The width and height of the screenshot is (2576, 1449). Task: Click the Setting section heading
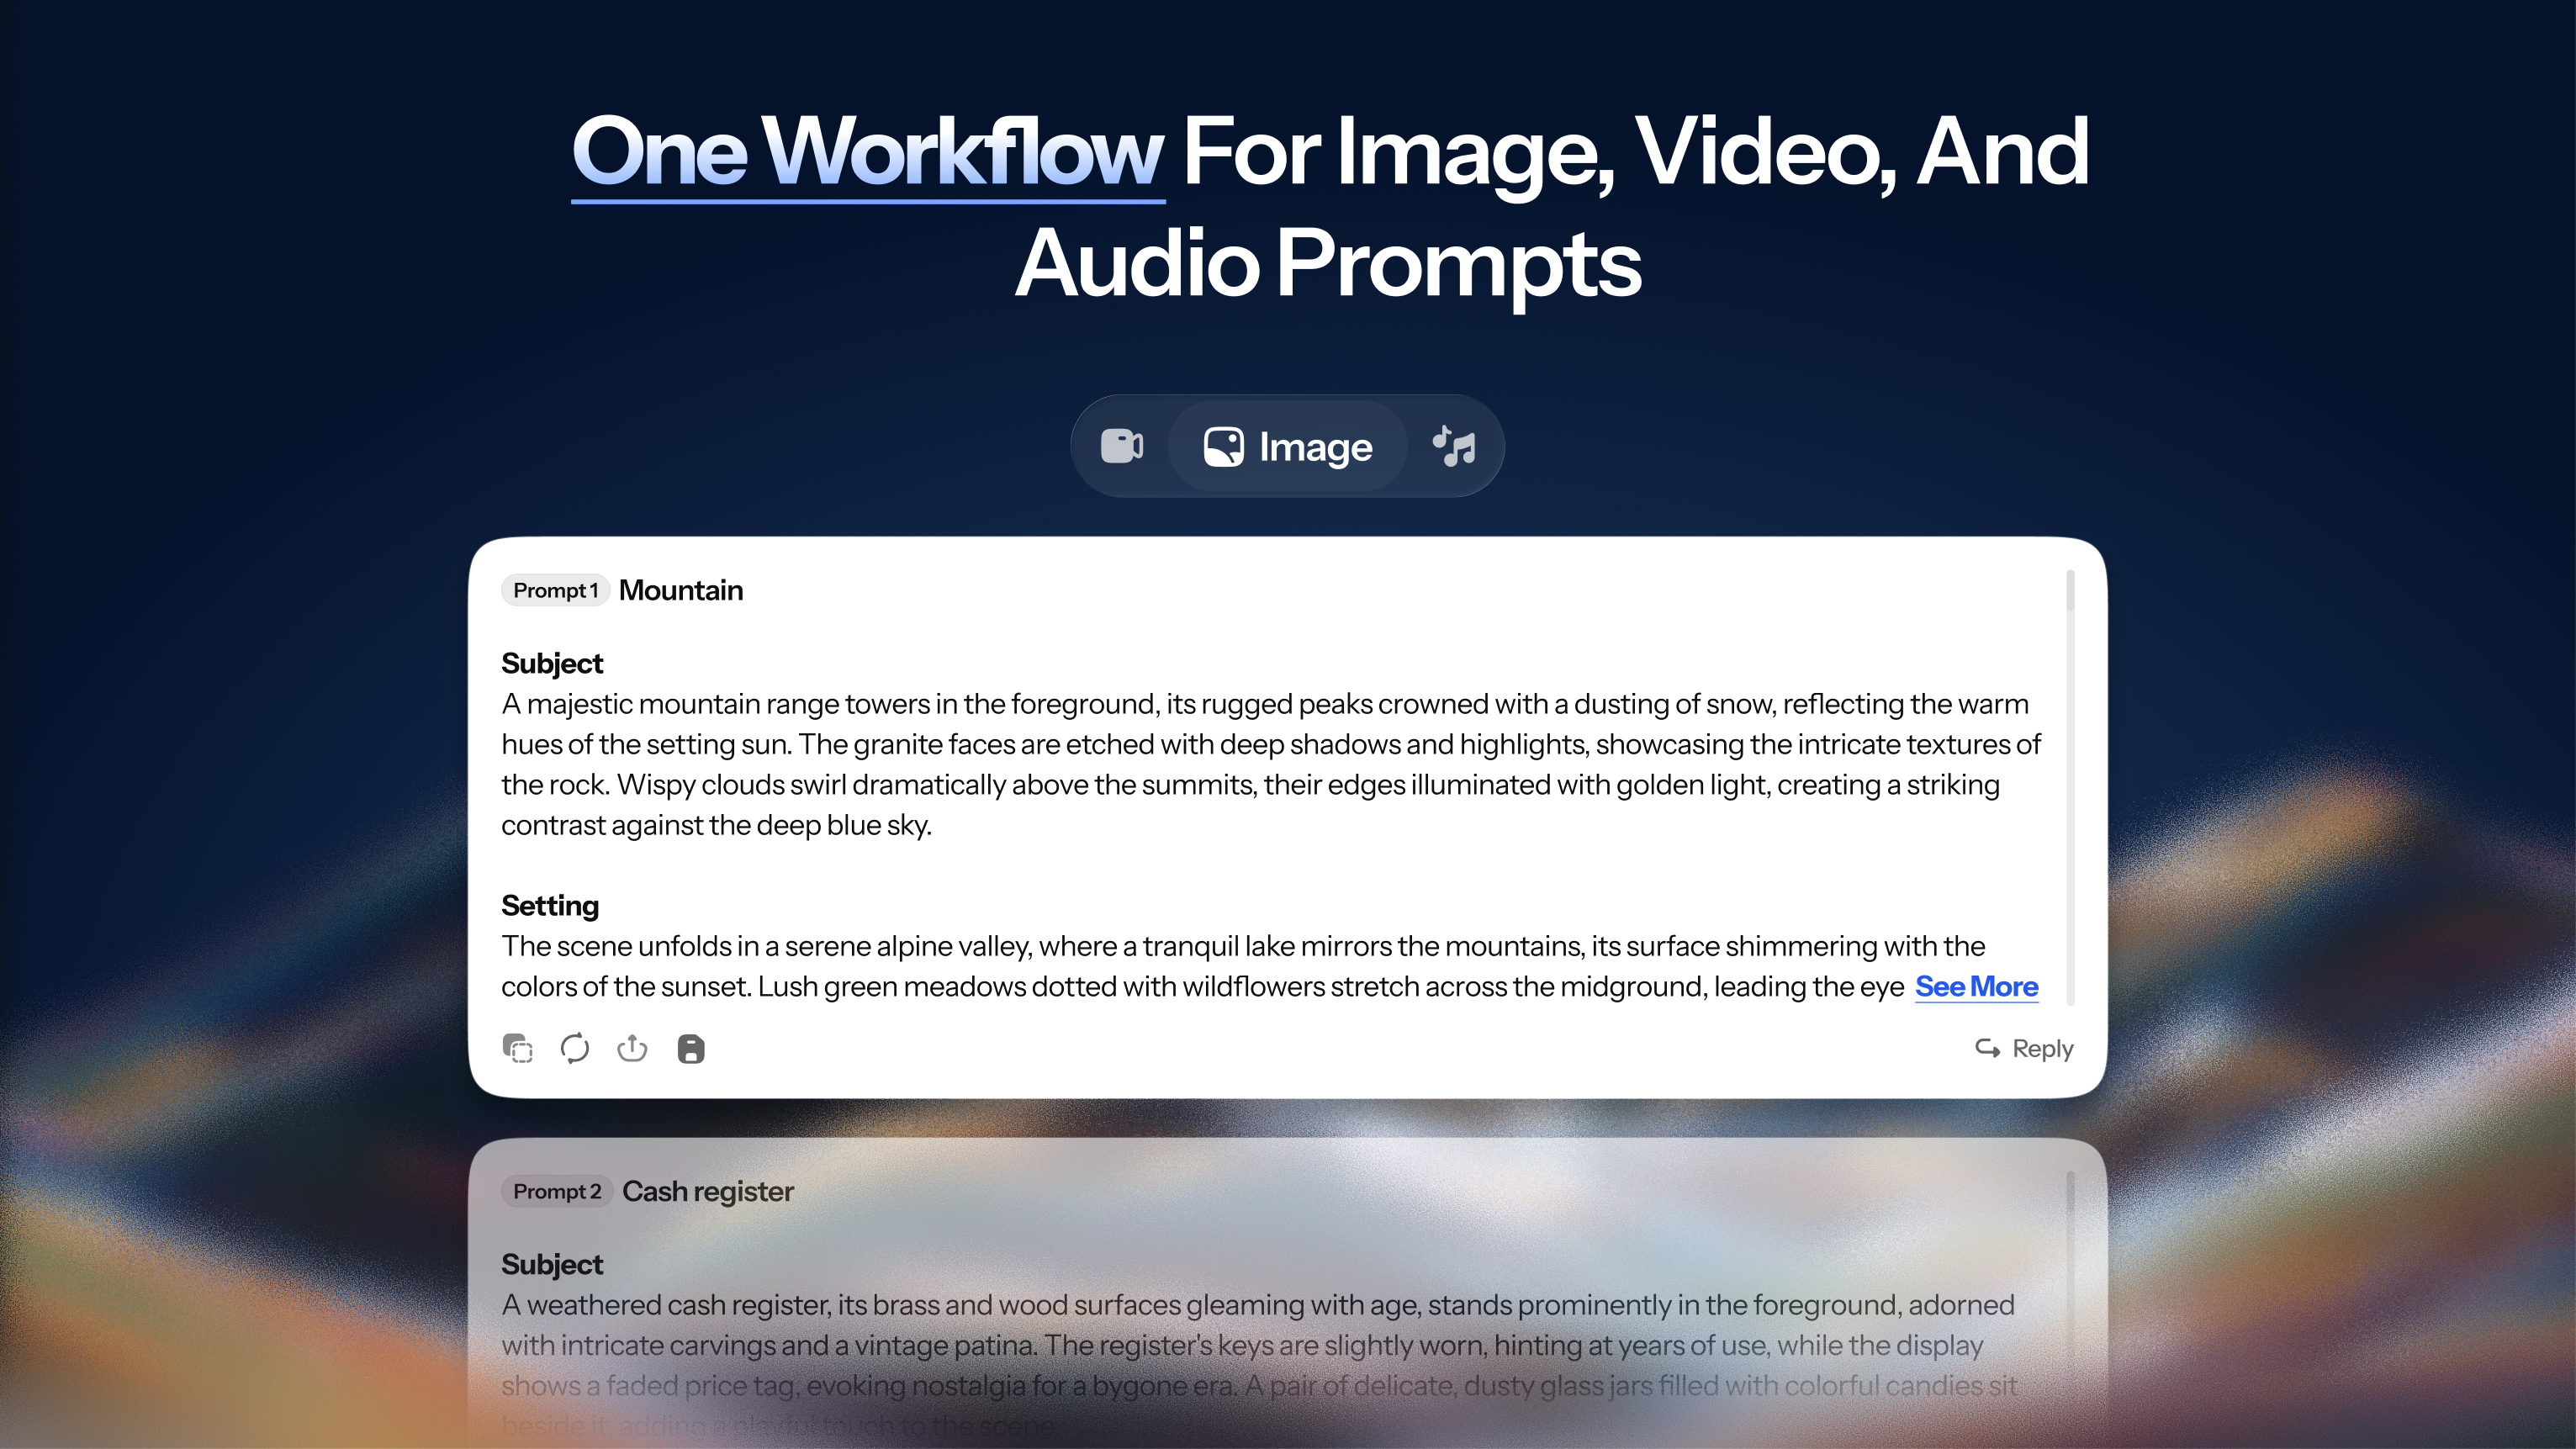coord(550,905)
